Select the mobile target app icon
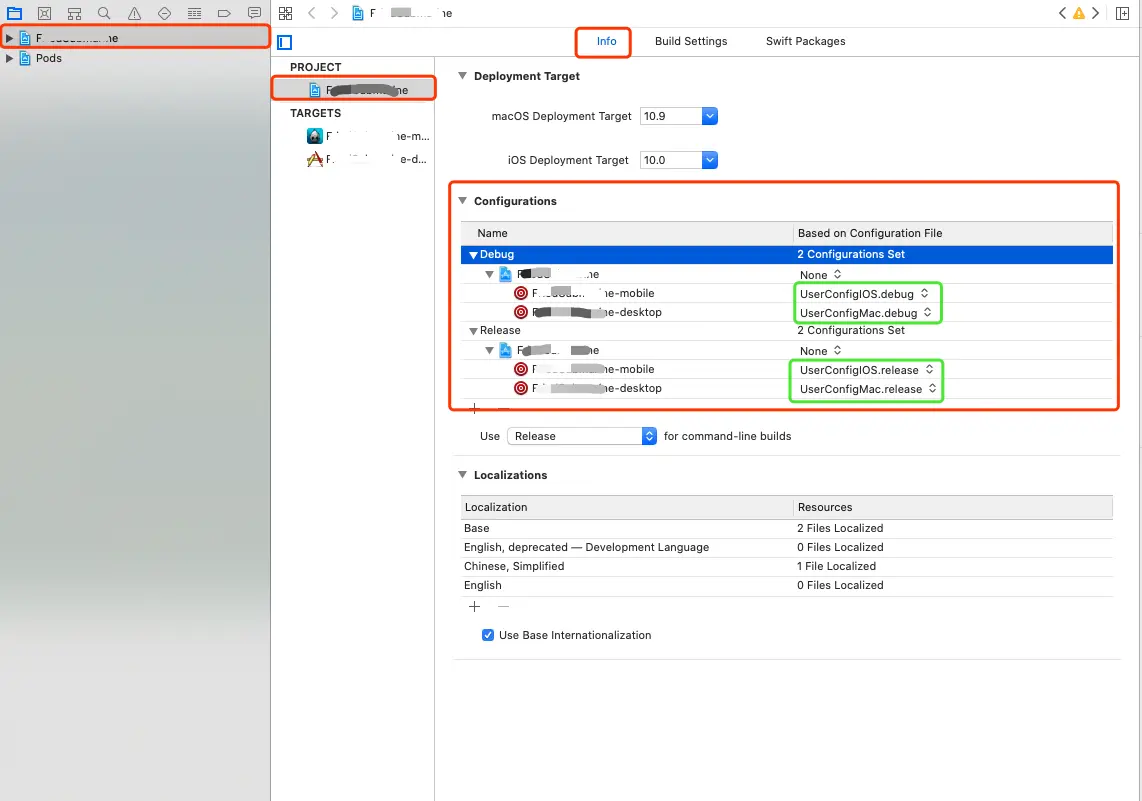This screenshot has width=1142, height=801. (x=315, y=136)
